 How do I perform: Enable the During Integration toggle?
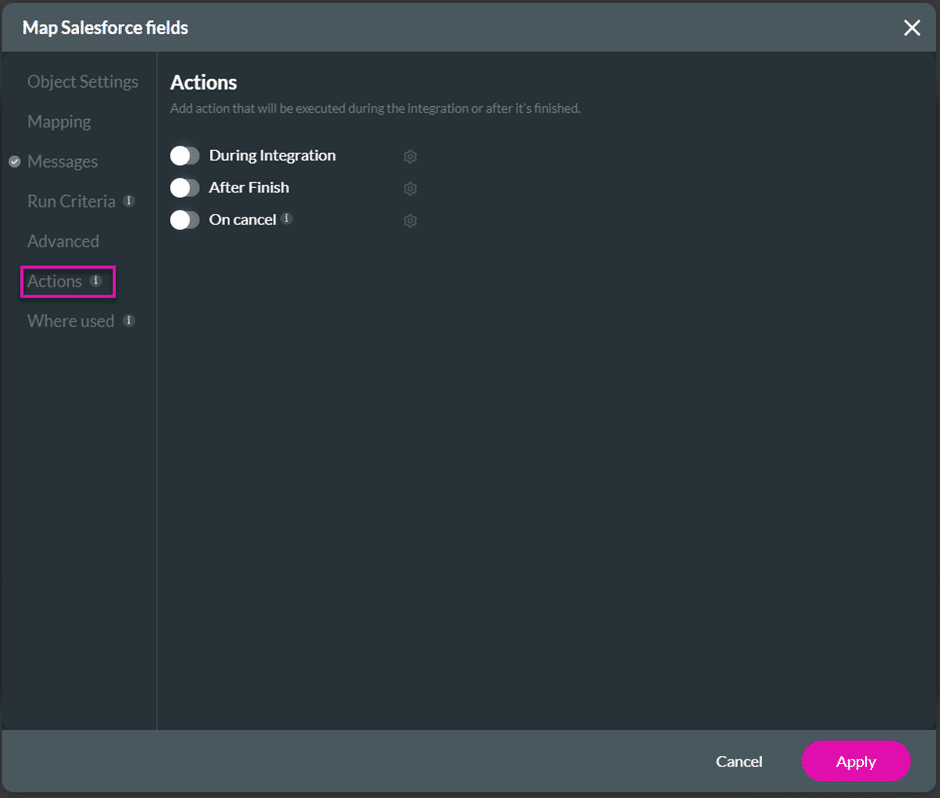[x=185, y=156]
